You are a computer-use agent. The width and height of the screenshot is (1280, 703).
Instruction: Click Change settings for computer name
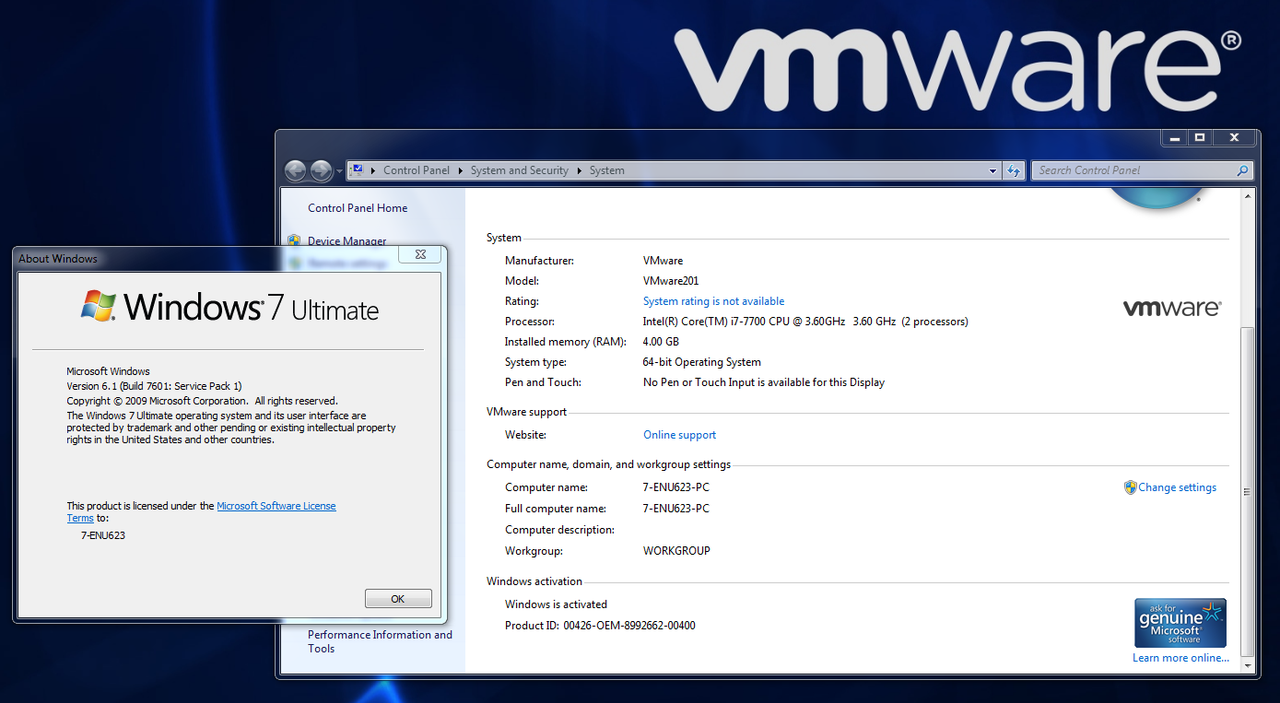coord(1177,487)
